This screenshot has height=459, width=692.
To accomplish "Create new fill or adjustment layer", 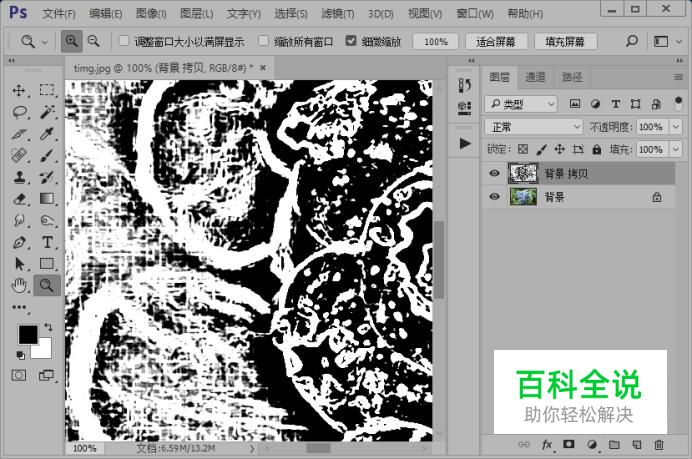I will coord(592,445).
